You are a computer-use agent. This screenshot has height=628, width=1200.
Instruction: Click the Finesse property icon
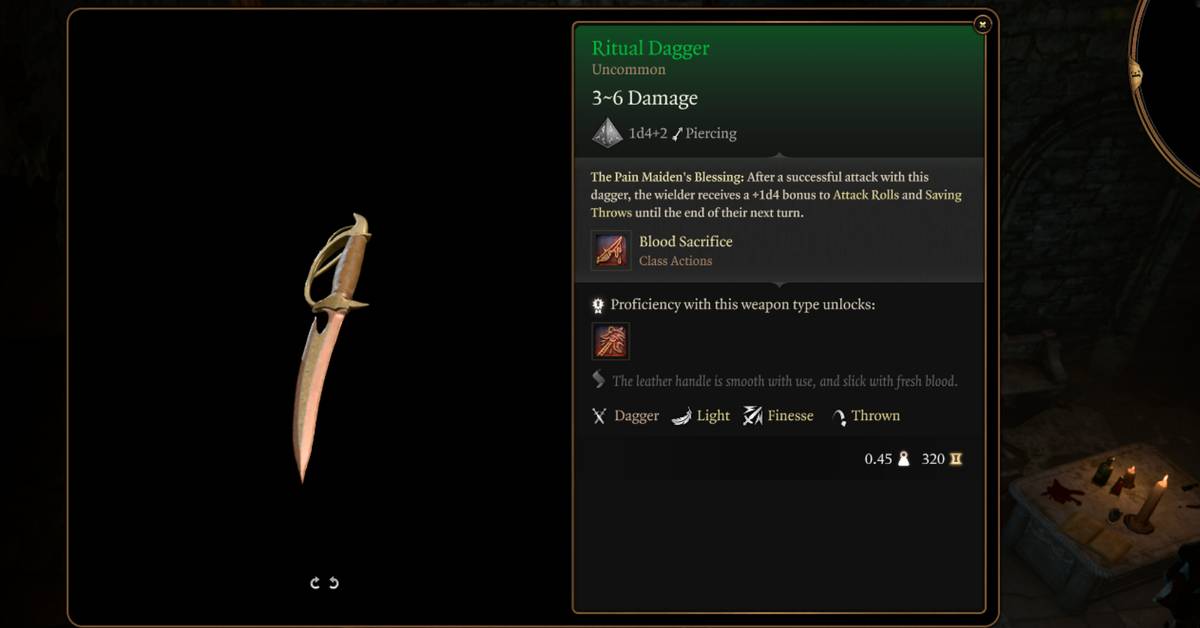point(753,416)
